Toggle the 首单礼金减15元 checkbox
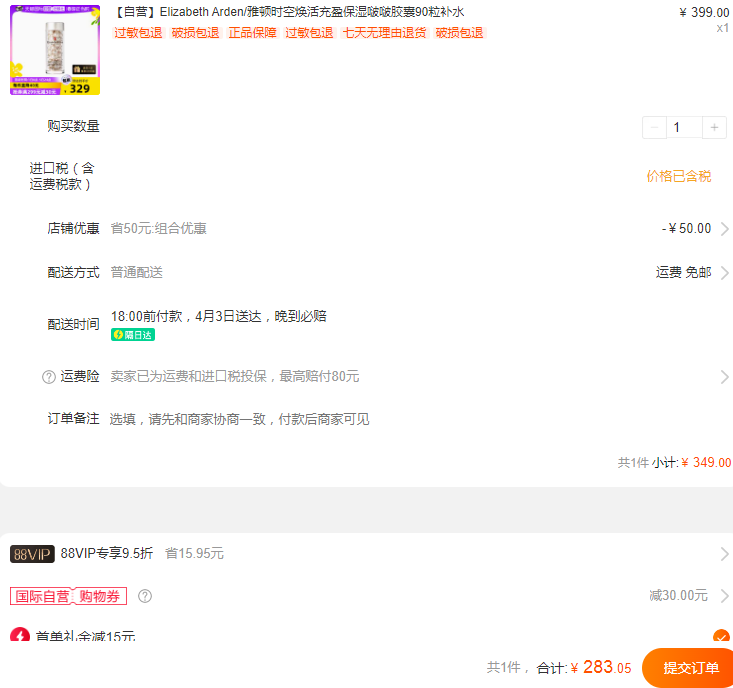Viewport: 733px width, 688px height. (721, 636)
